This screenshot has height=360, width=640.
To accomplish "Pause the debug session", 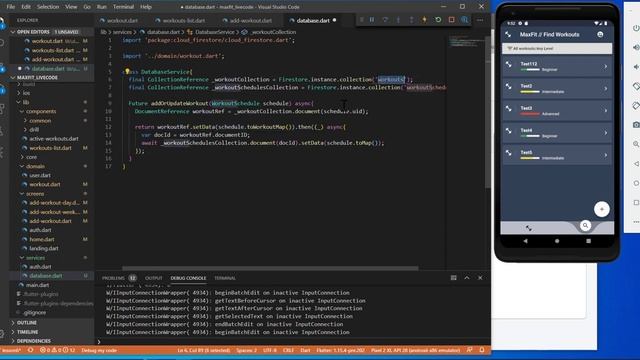I will tap(372, 20).
